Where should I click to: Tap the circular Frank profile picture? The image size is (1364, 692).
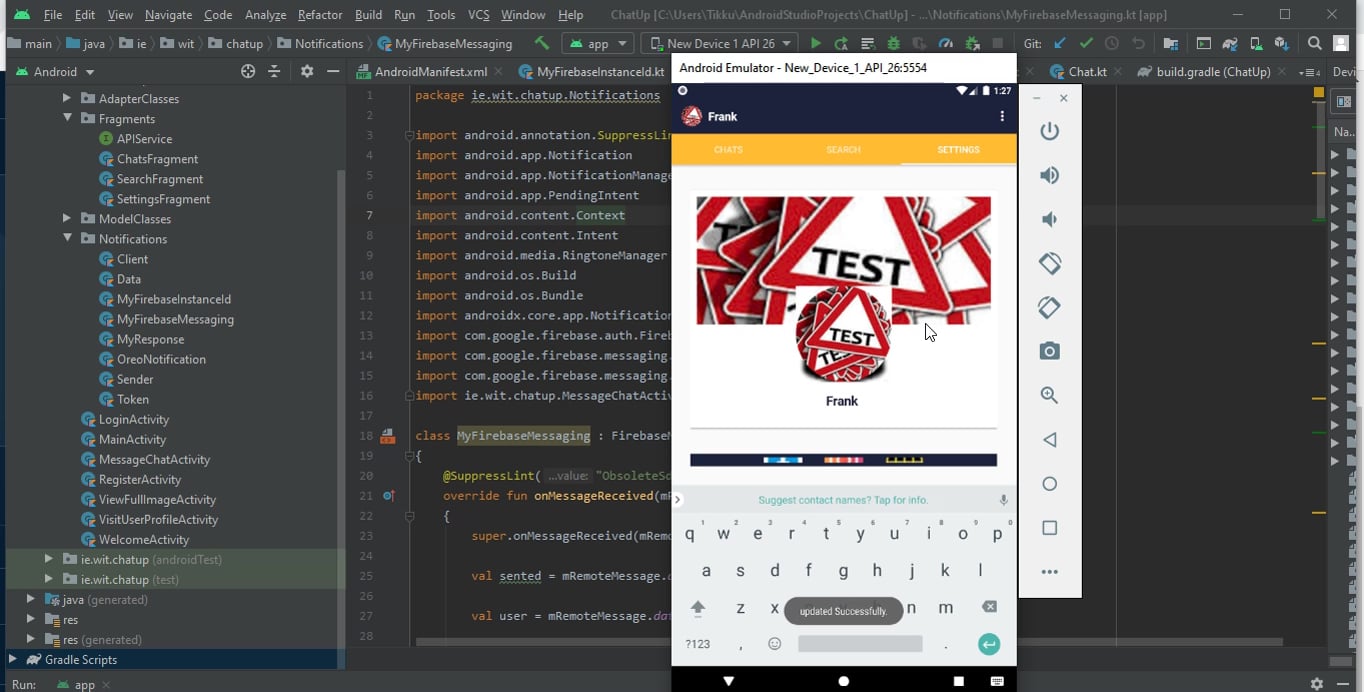point(842,335)
